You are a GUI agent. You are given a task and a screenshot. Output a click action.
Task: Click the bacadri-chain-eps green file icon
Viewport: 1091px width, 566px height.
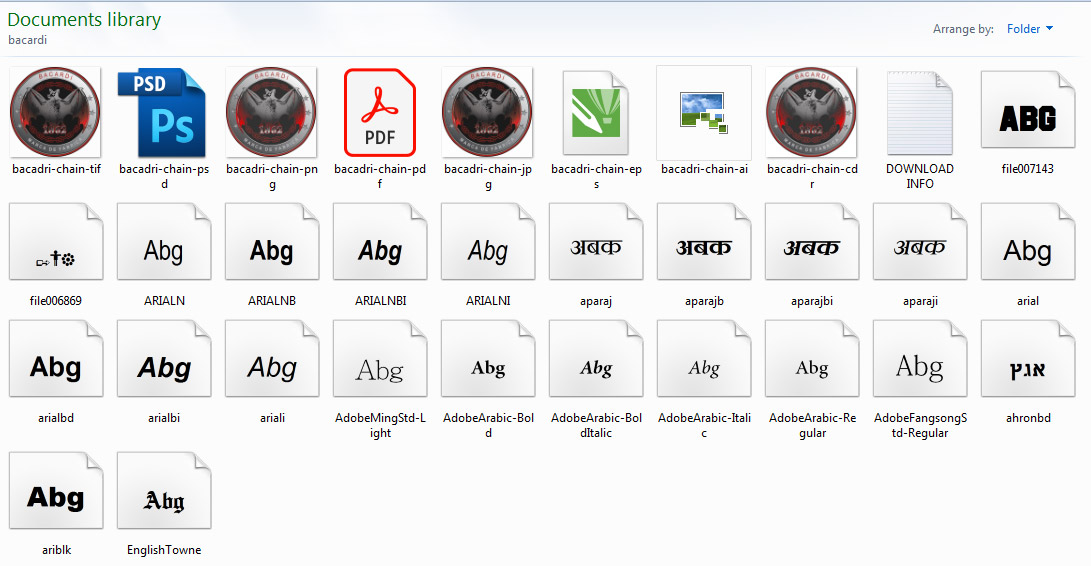[x=595, y=112]
